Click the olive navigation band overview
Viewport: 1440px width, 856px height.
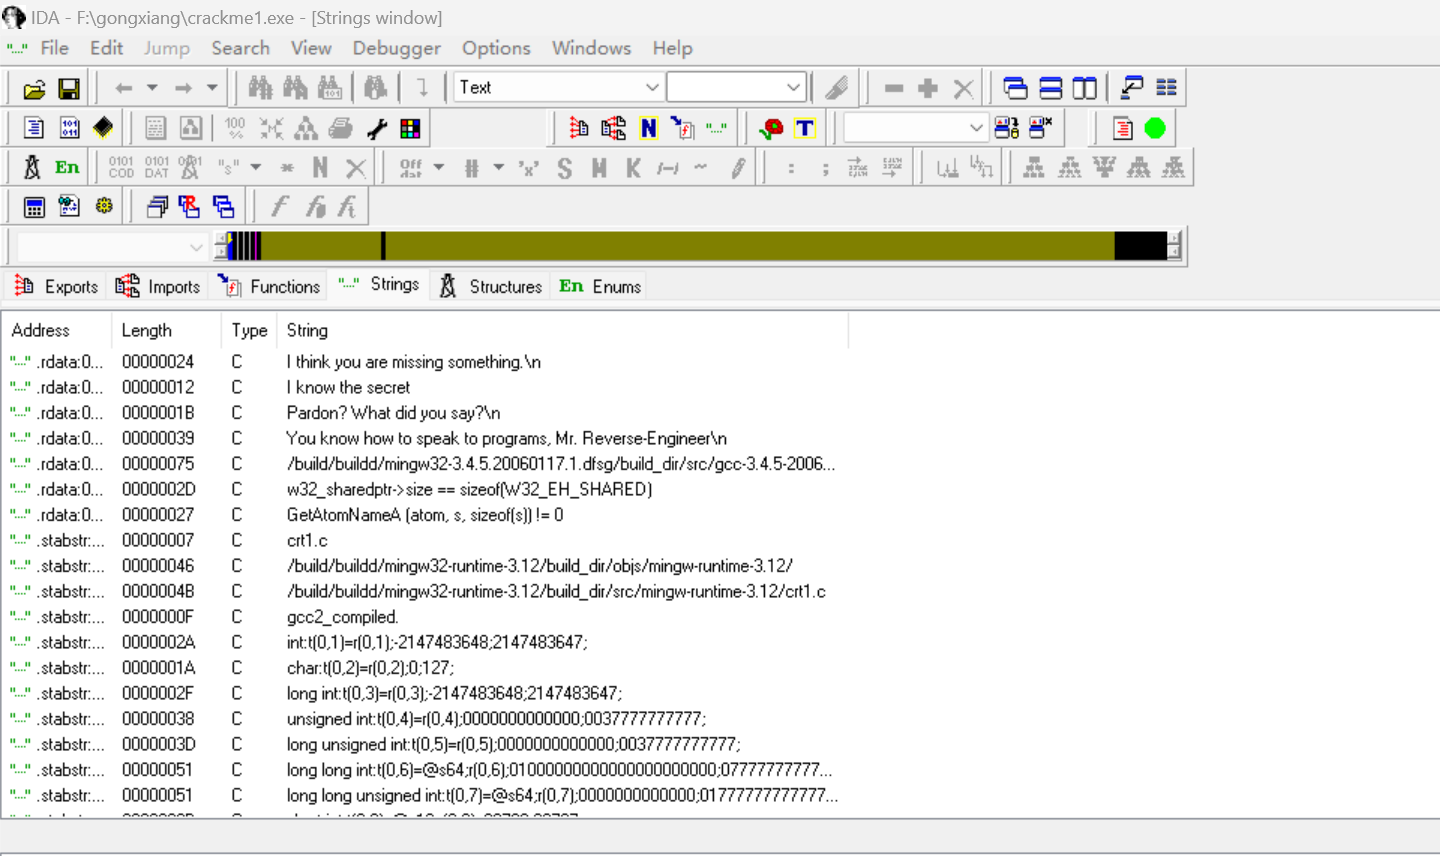[x=698, y=246]
